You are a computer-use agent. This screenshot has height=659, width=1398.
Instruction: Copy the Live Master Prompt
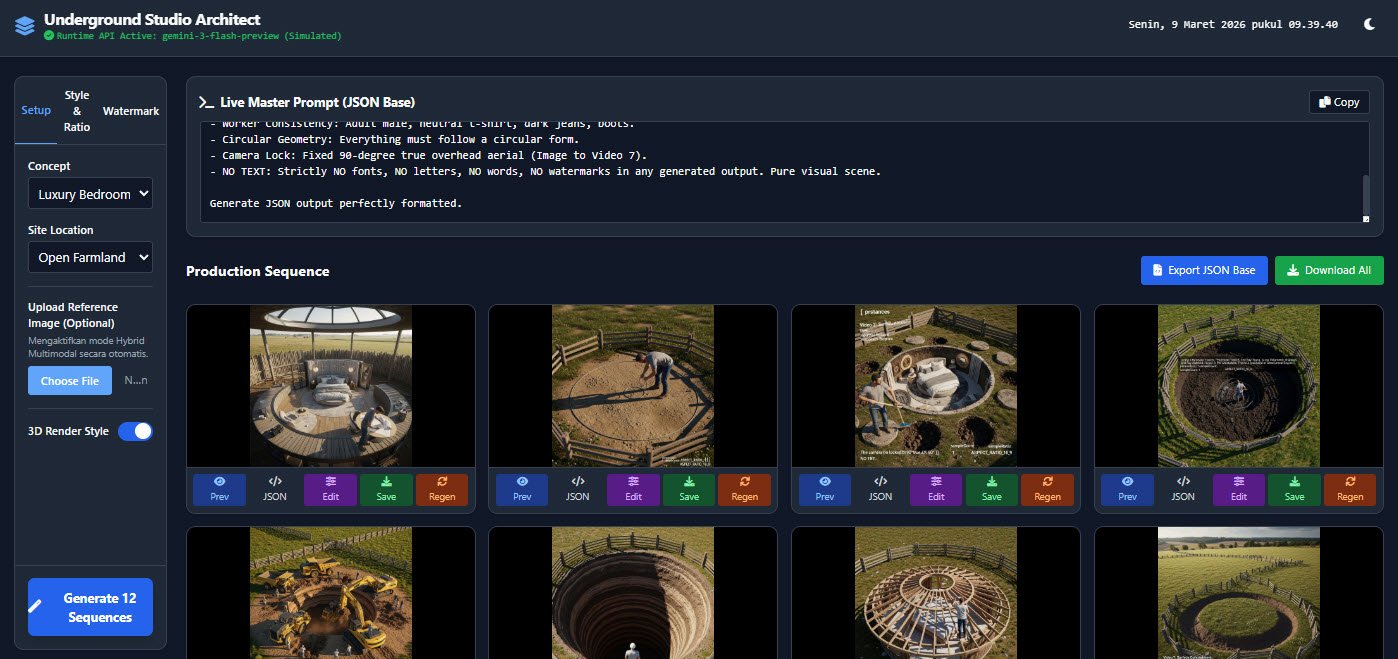point(1339,102)
